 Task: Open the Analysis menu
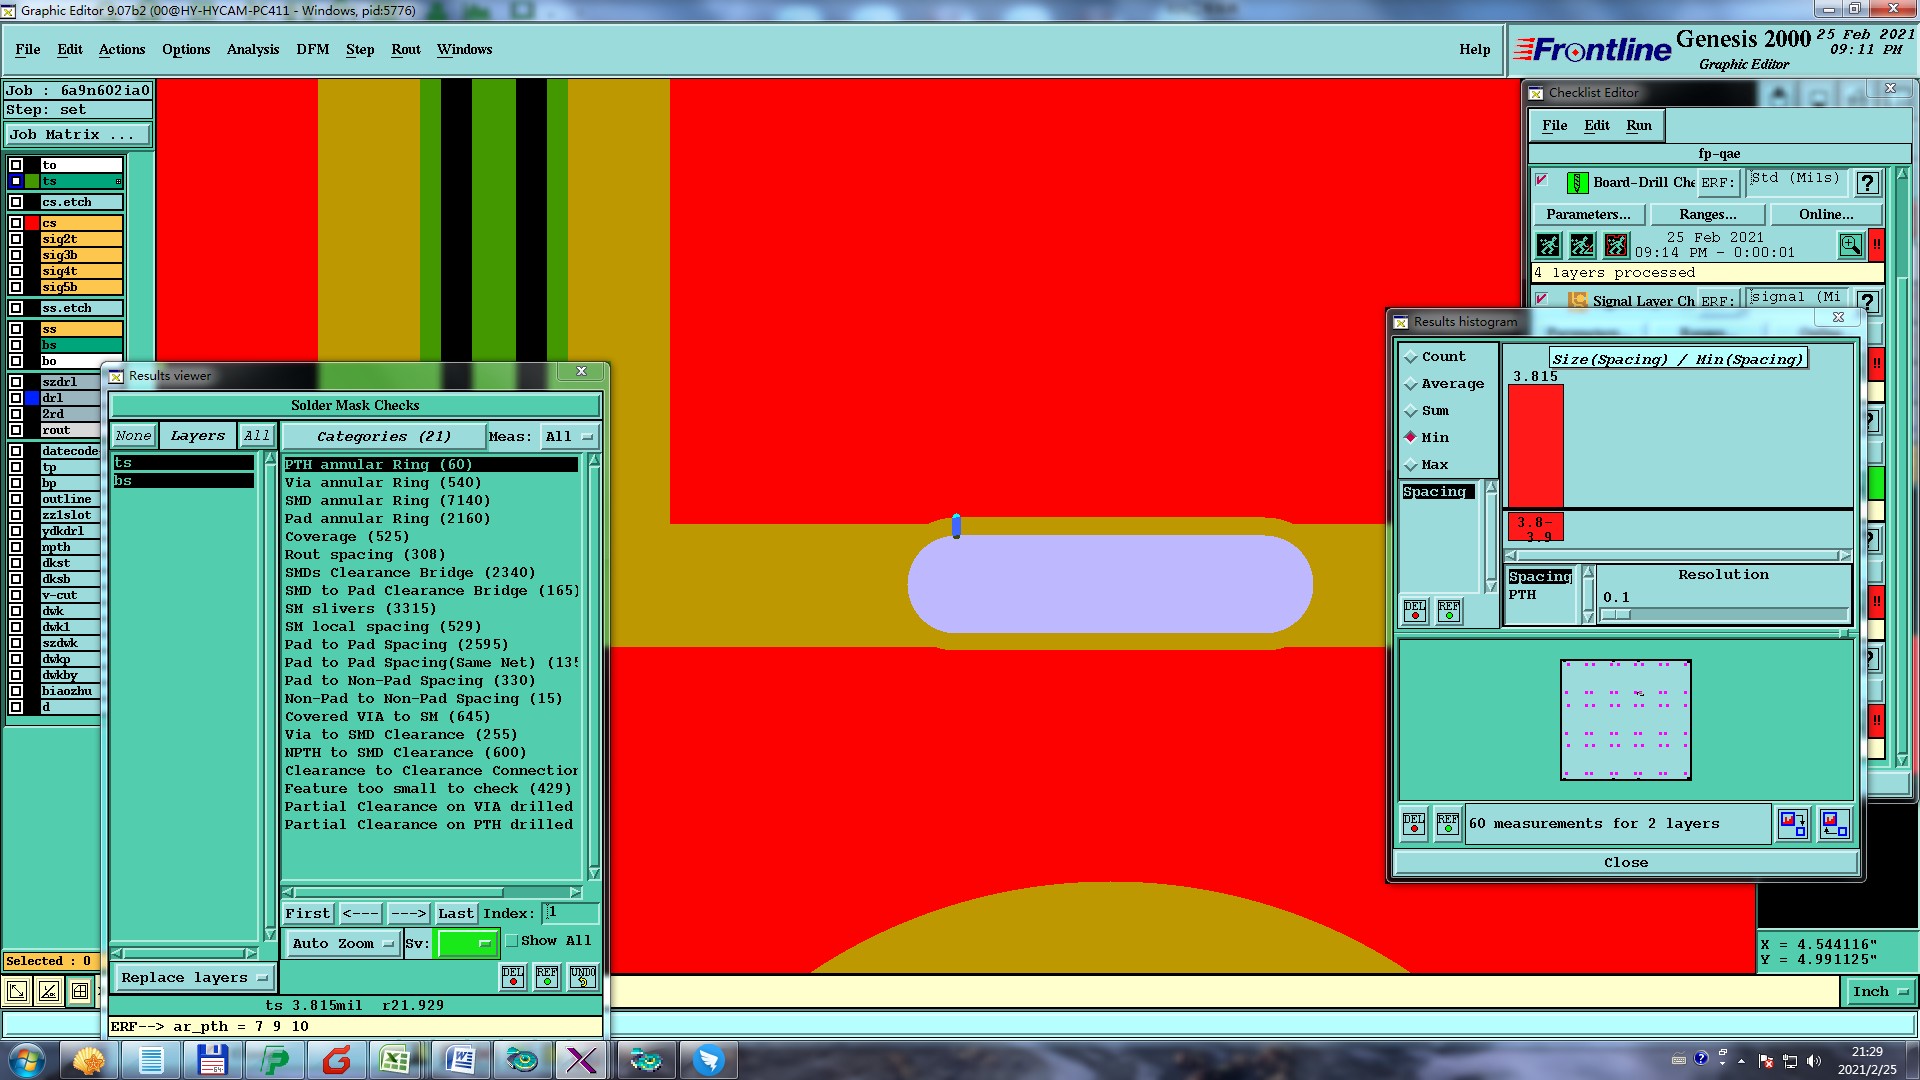(252, 49)
